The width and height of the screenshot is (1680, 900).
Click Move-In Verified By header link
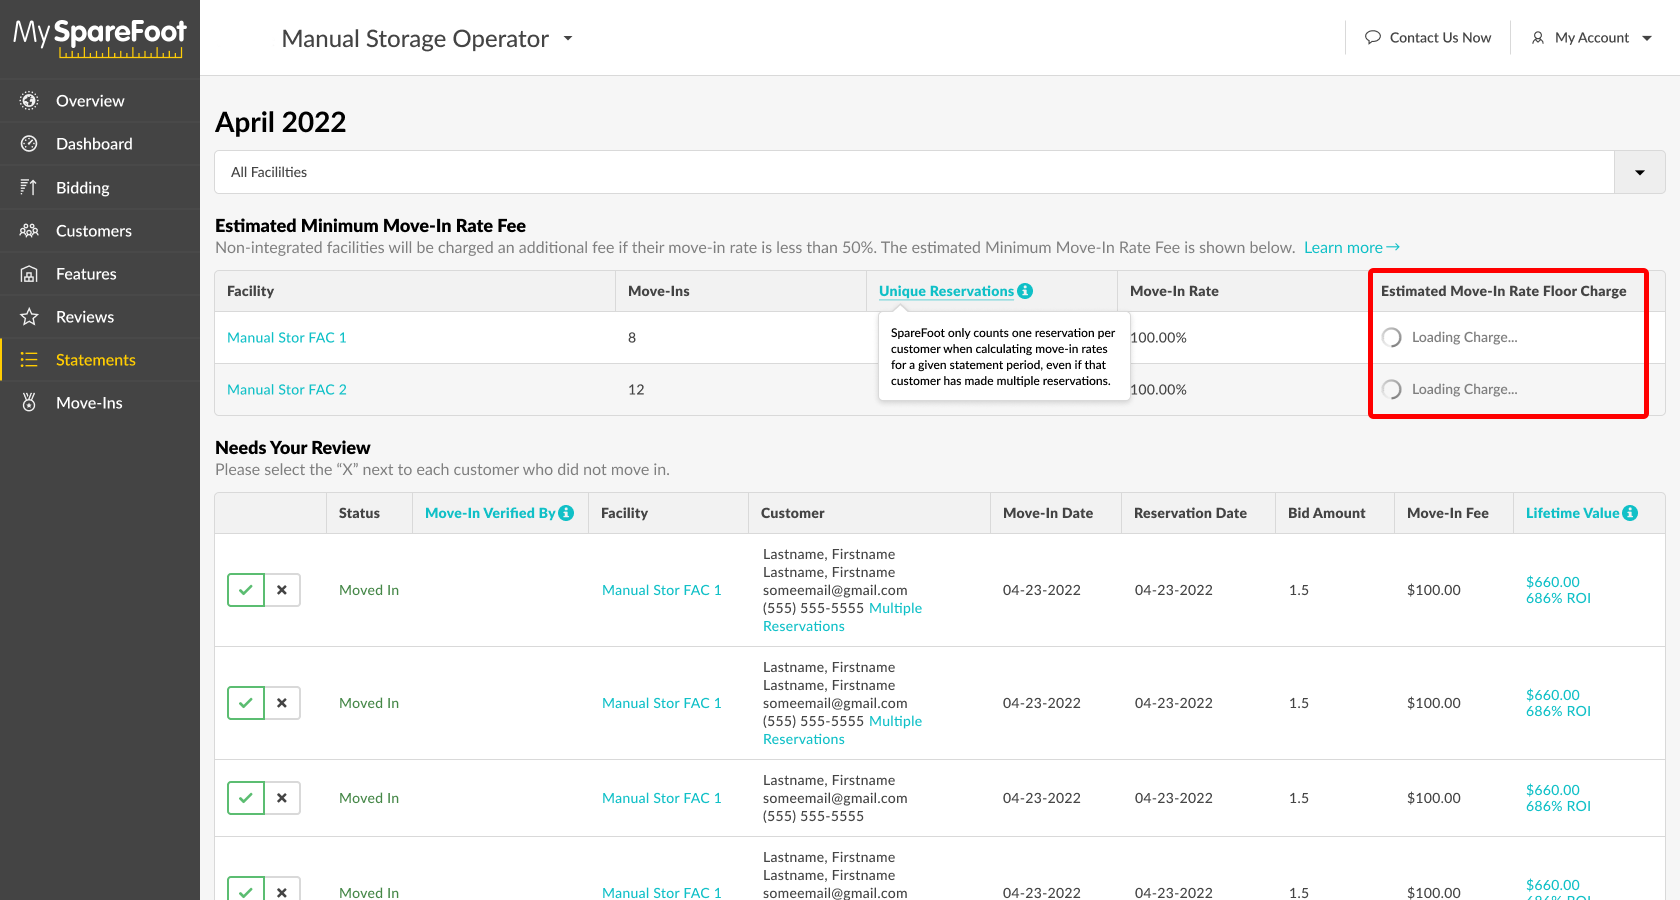[490, 513]
